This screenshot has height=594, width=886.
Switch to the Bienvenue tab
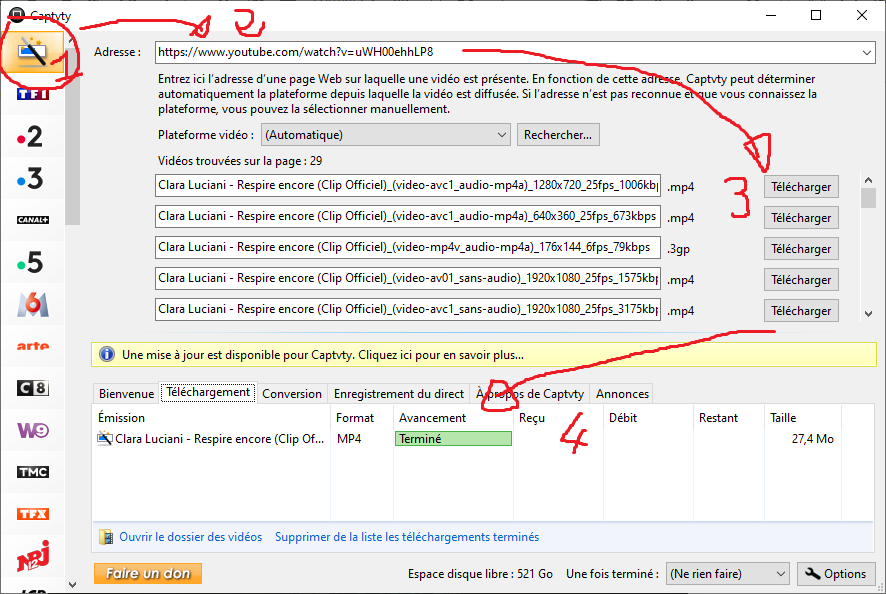126,393
